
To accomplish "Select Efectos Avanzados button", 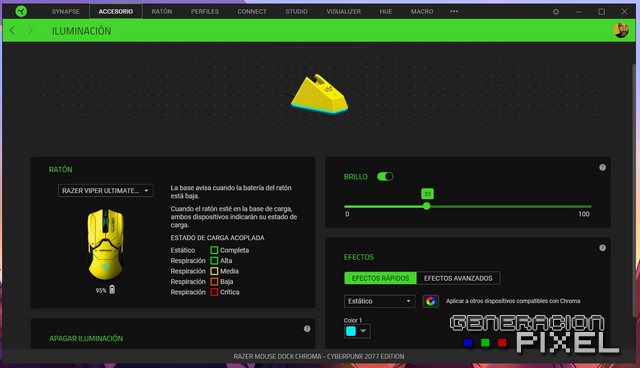I will [458, 278].
